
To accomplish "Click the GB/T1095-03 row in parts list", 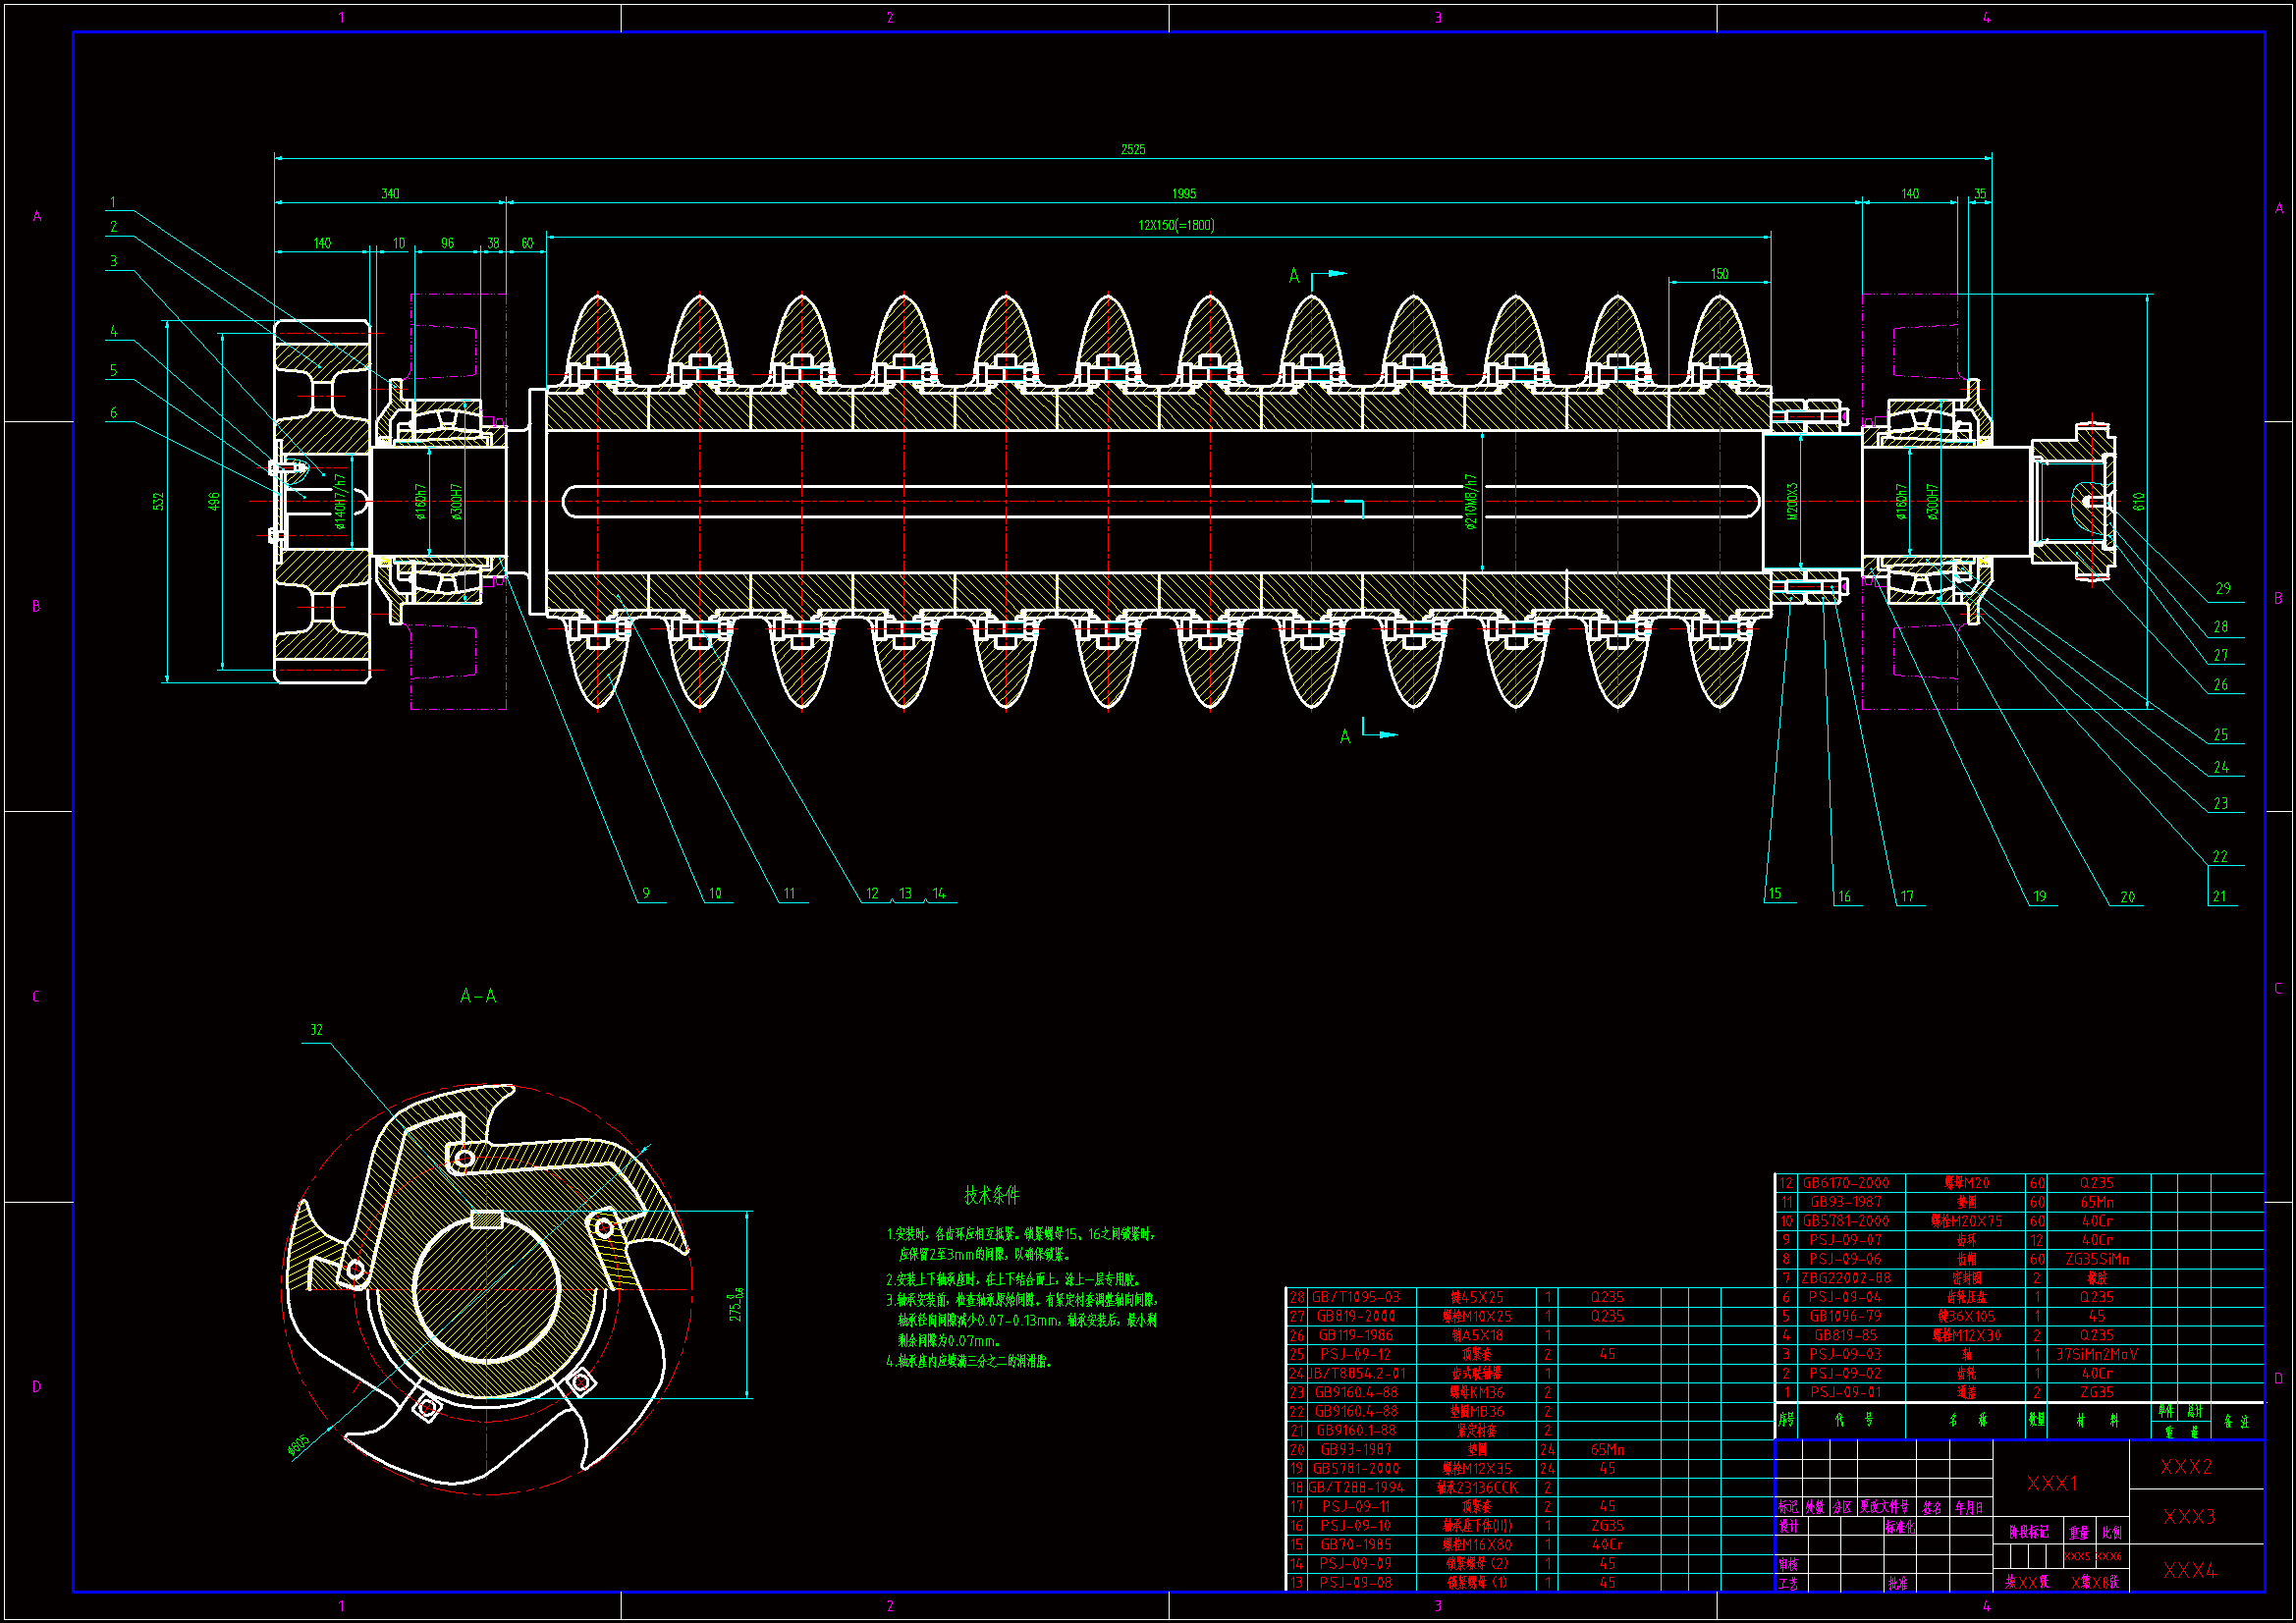I will coord(1355,1297).
